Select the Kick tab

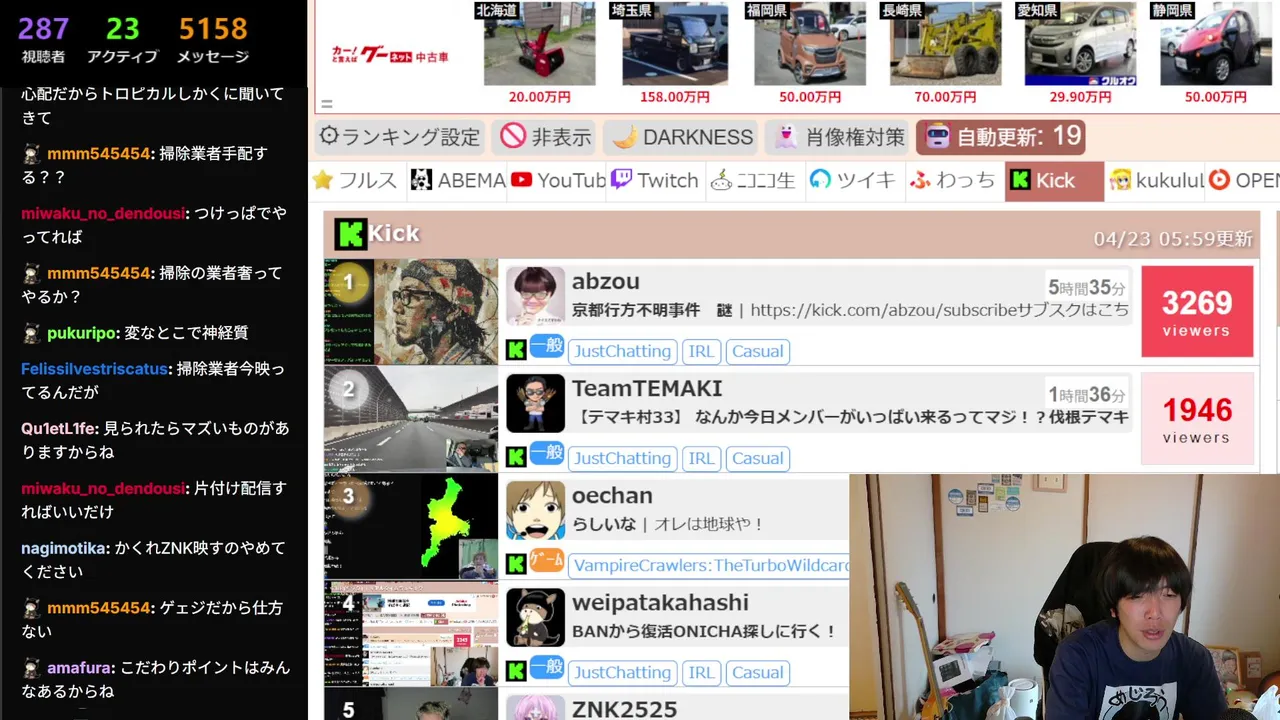[x=1054, y=181]
